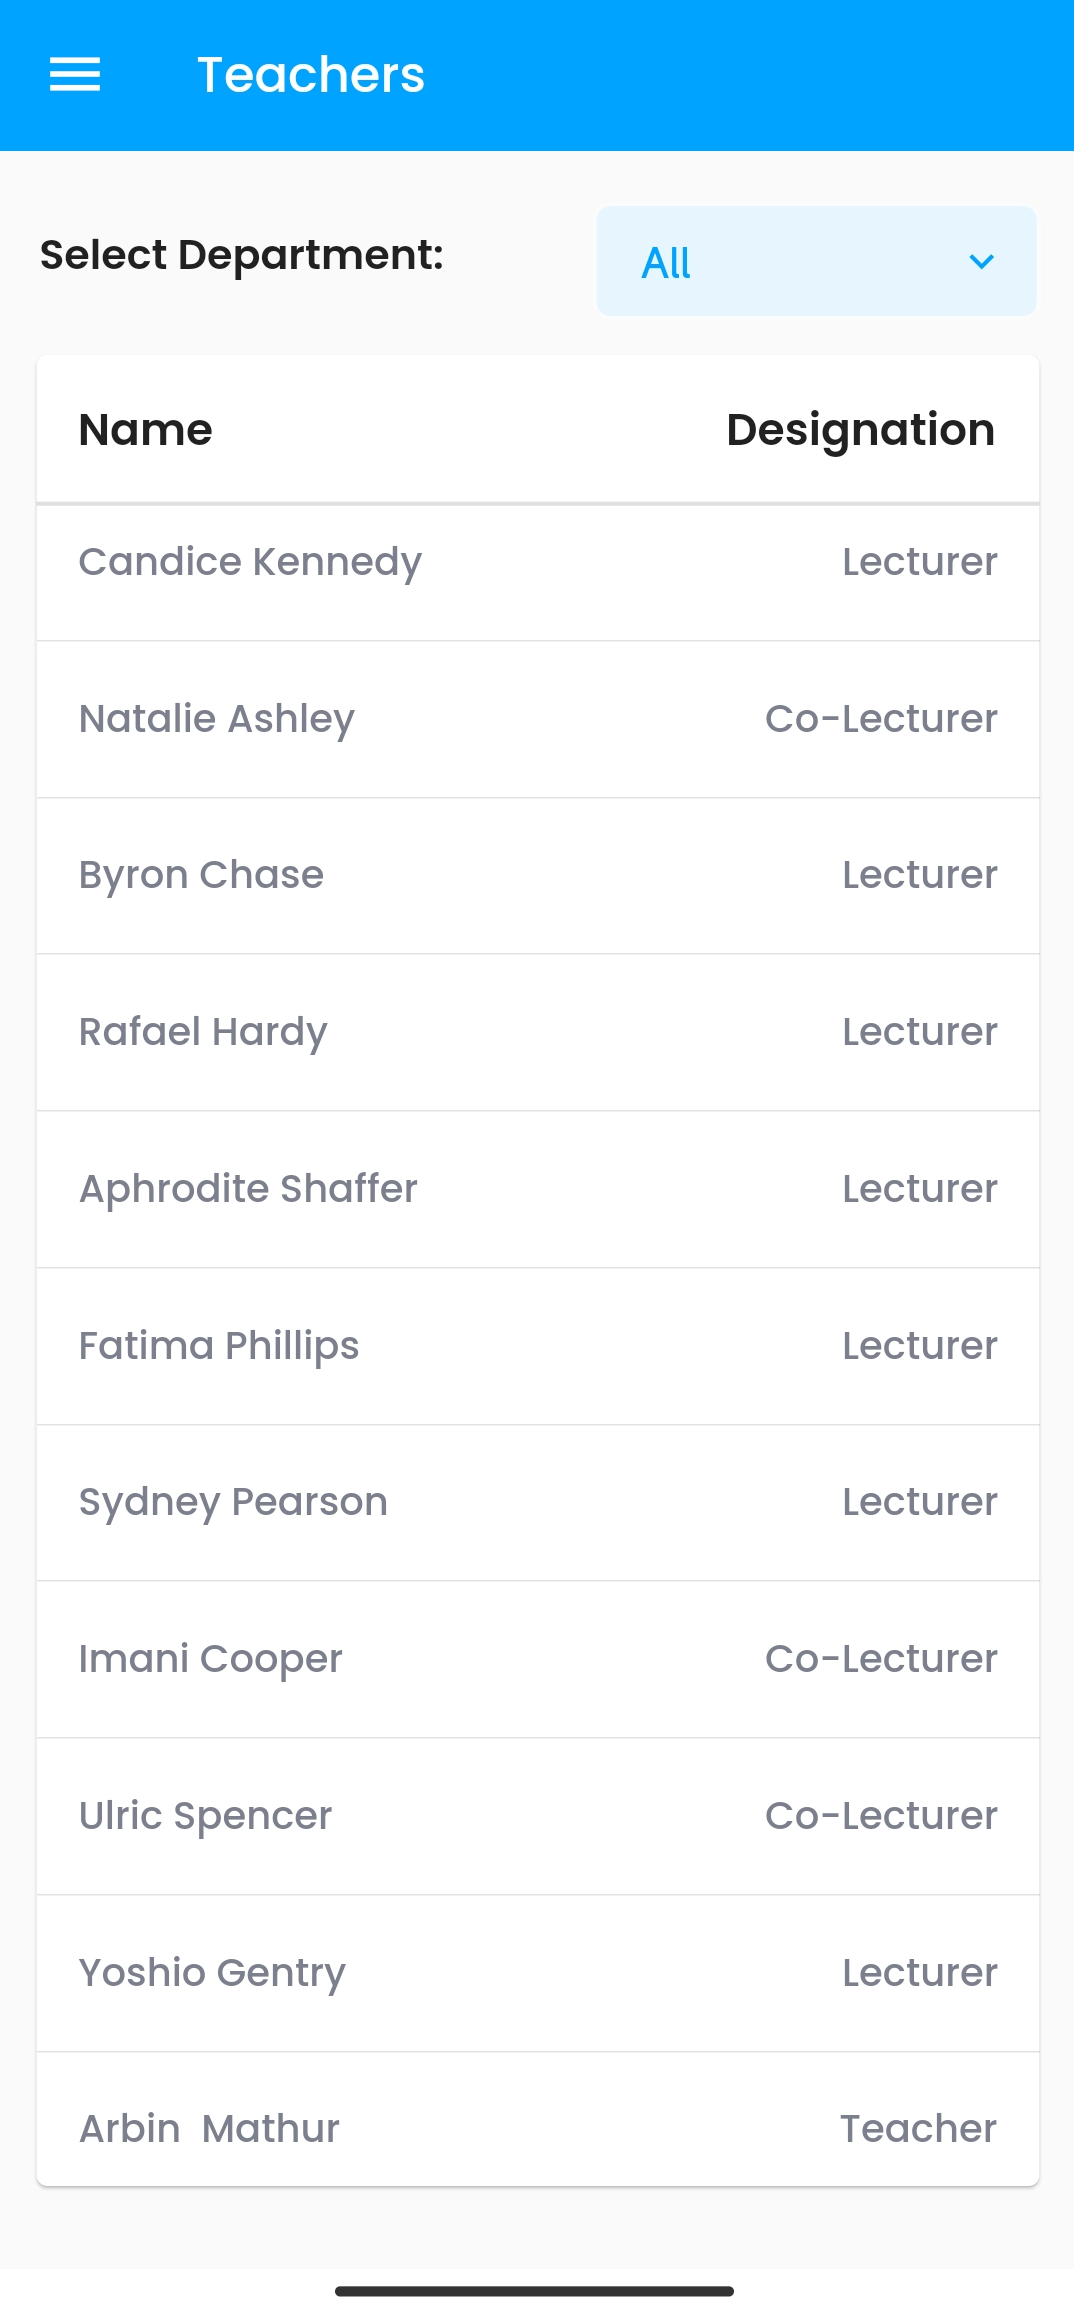Tap Sydney Pearson in the table
1074x2309 pixels.
[233, 1502]
